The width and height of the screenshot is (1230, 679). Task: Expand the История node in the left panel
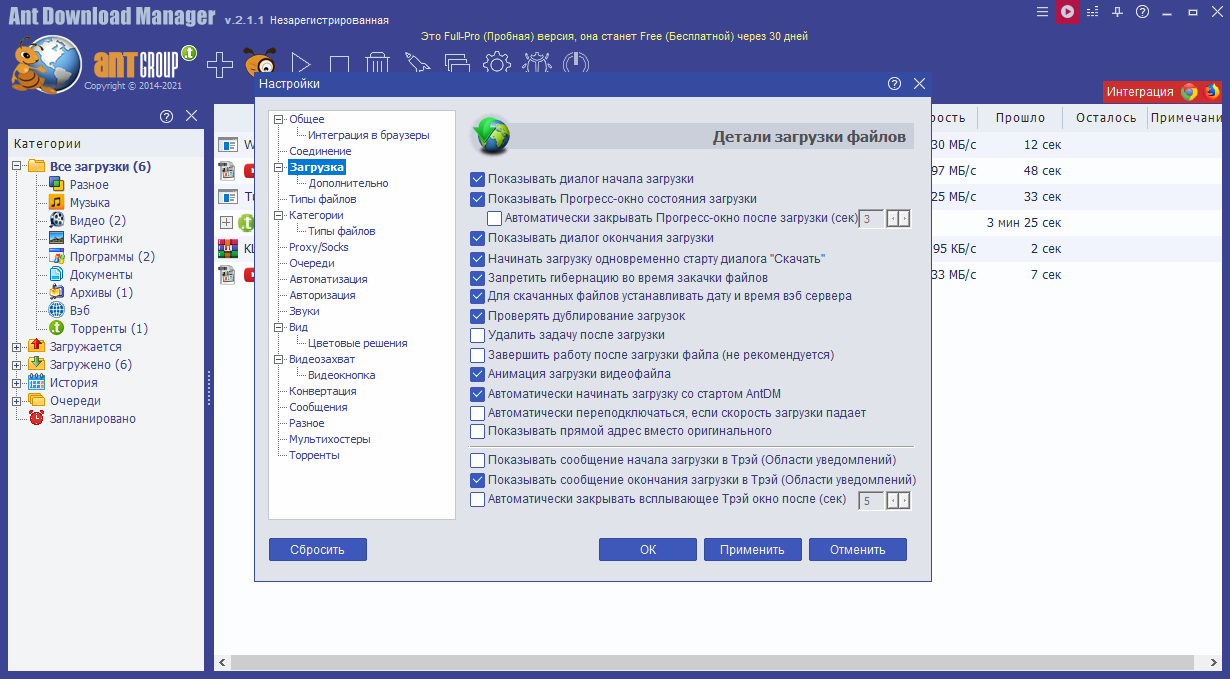point(17,383)
